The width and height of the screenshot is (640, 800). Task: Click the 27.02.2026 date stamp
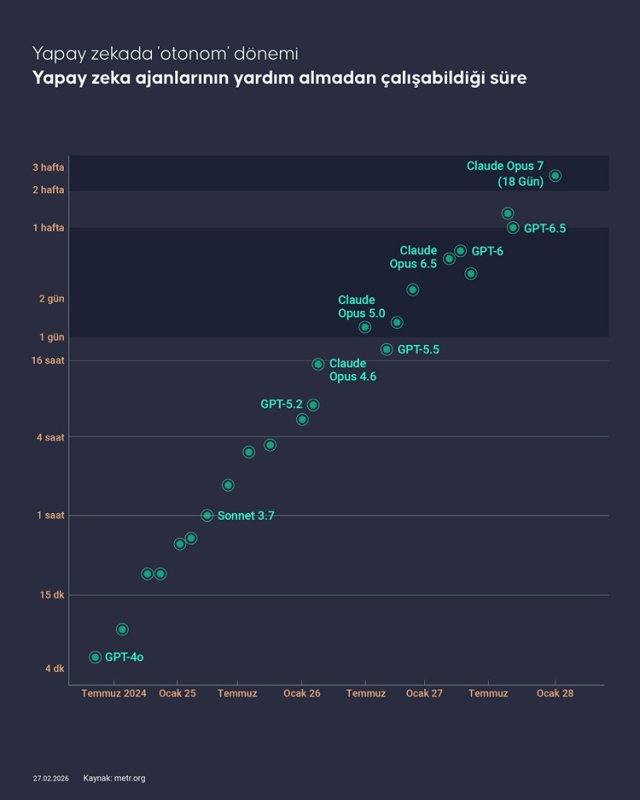pyautogui.click(x=50, y=778)
